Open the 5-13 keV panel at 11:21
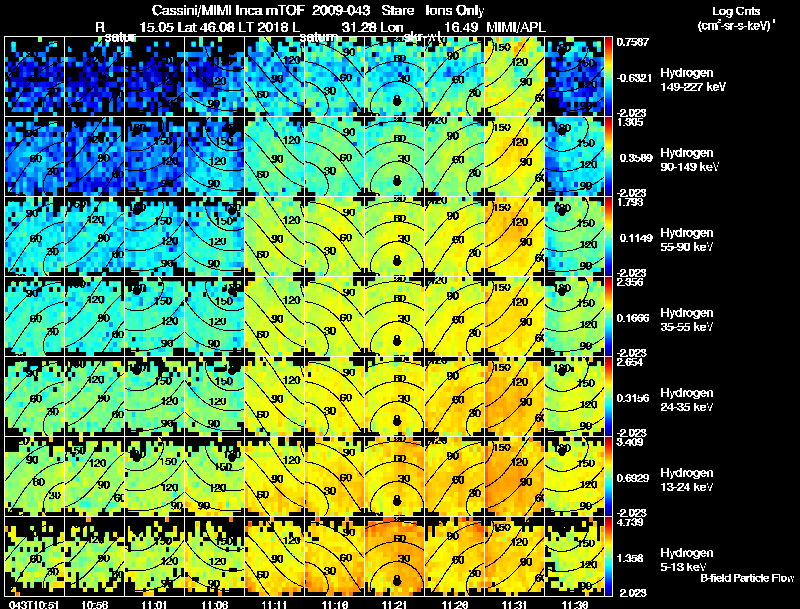The width and height of the screenshot is (800, 609). coord(395,556)
